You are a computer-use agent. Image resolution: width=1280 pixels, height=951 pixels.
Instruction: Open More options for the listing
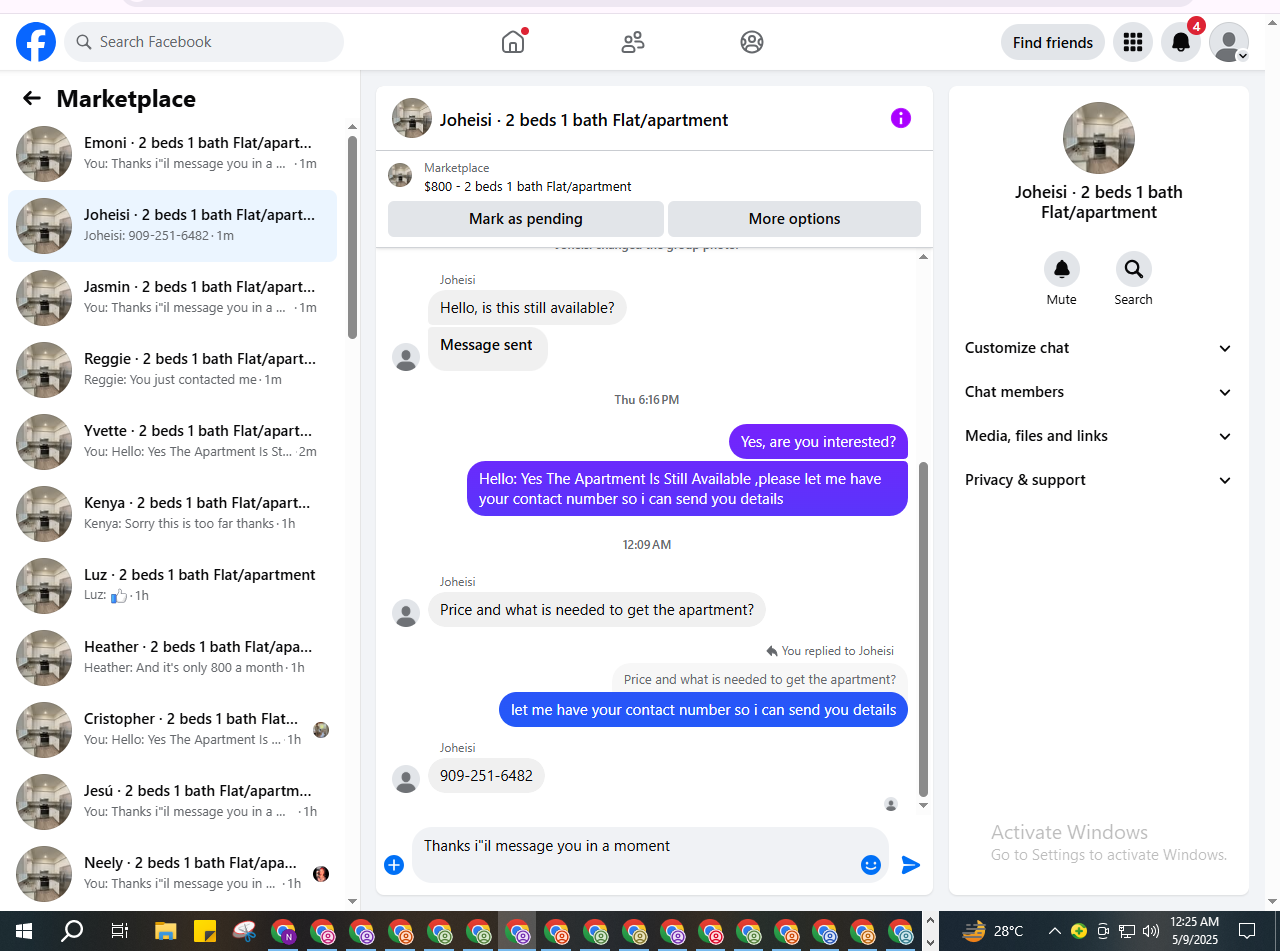(x=794, y=219)
